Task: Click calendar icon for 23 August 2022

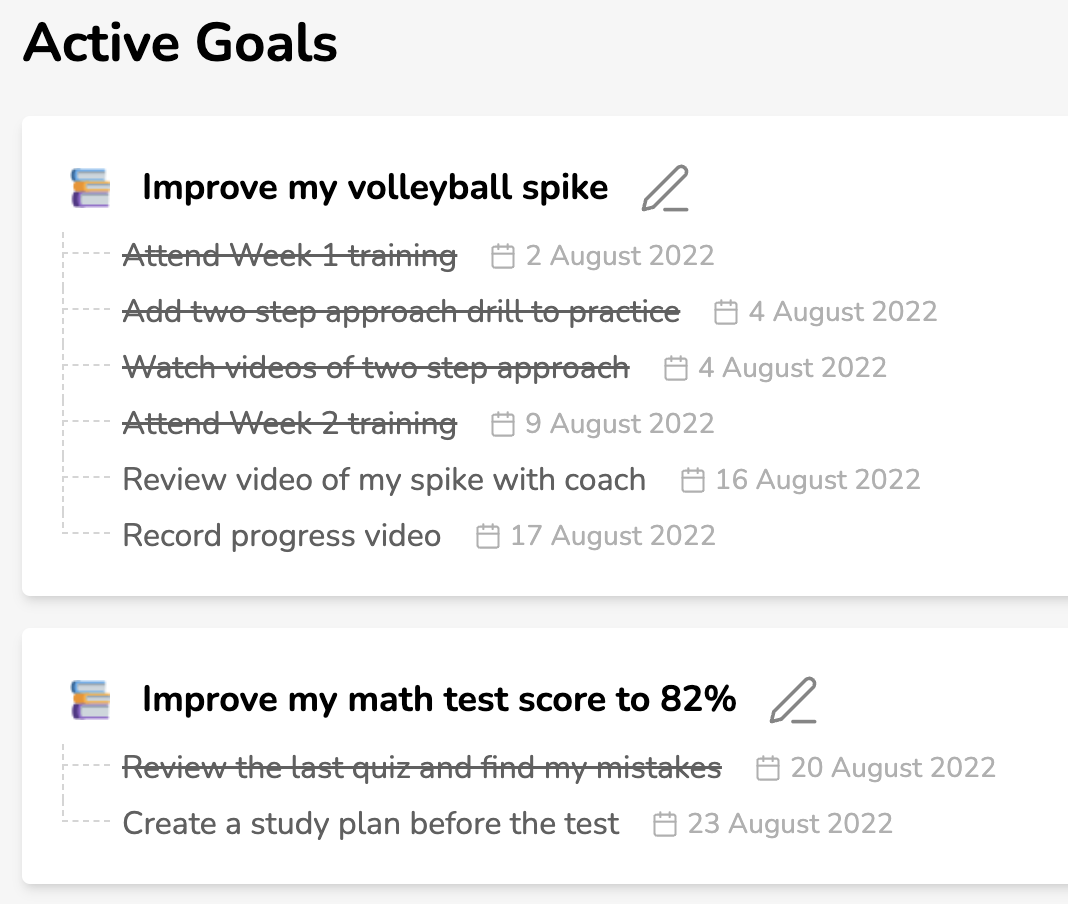Action: 665,824
